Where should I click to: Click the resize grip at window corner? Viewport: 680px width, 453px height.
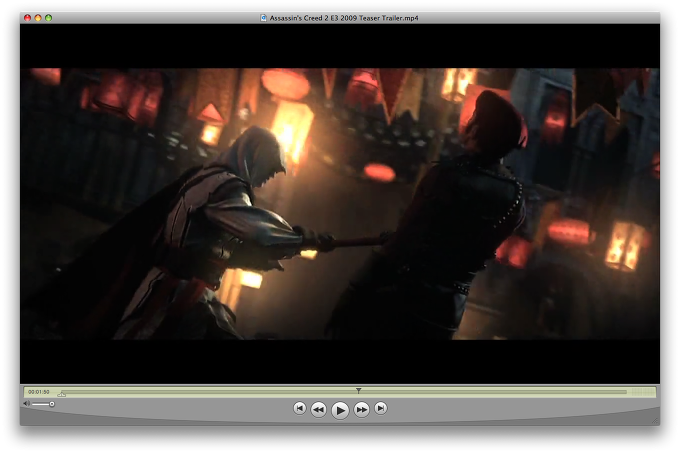tap(655, 420)
